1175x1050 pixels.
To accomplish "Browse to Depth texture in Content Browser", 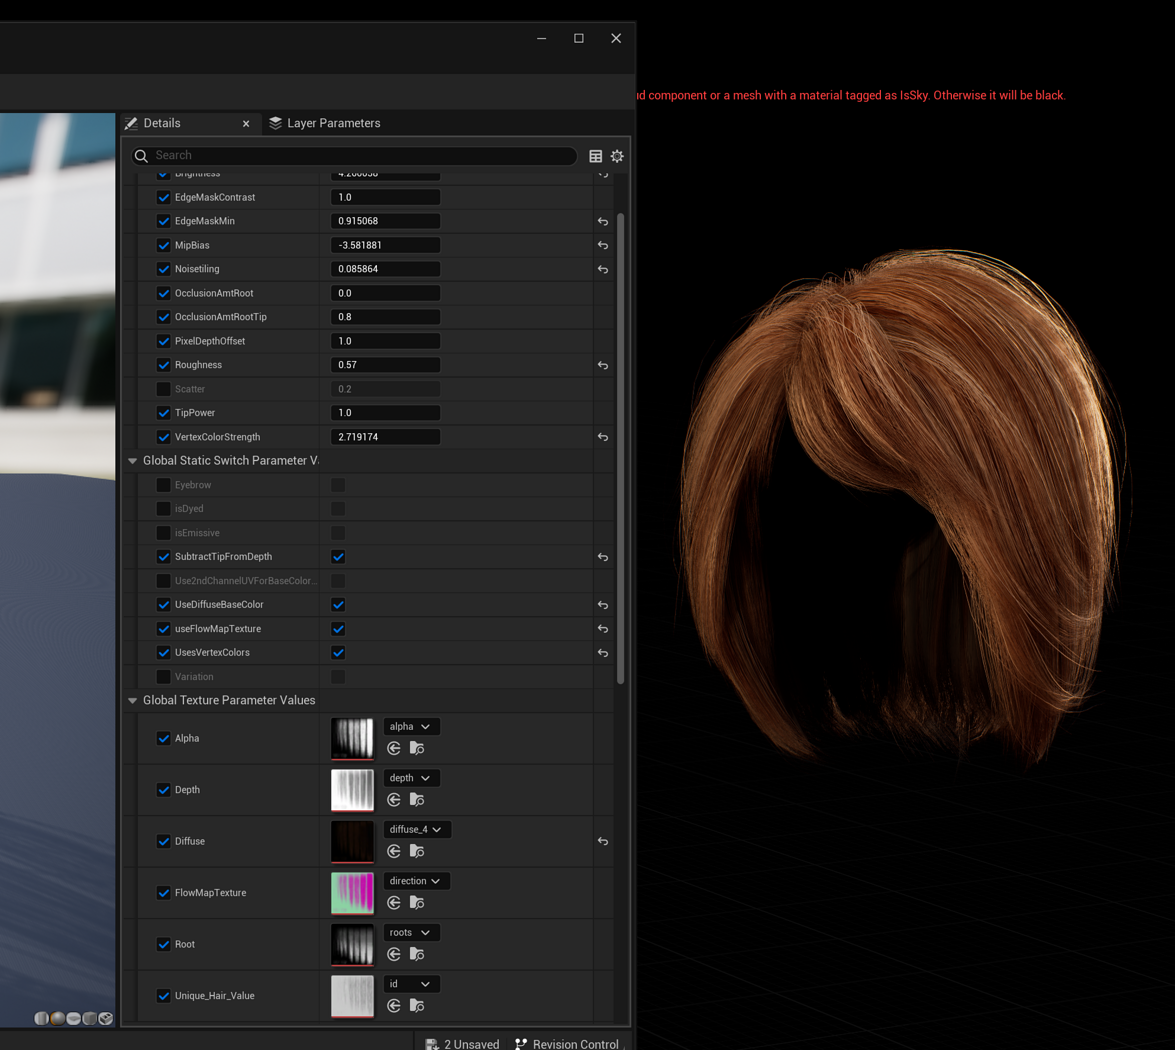I will click(x=417, y=800).
